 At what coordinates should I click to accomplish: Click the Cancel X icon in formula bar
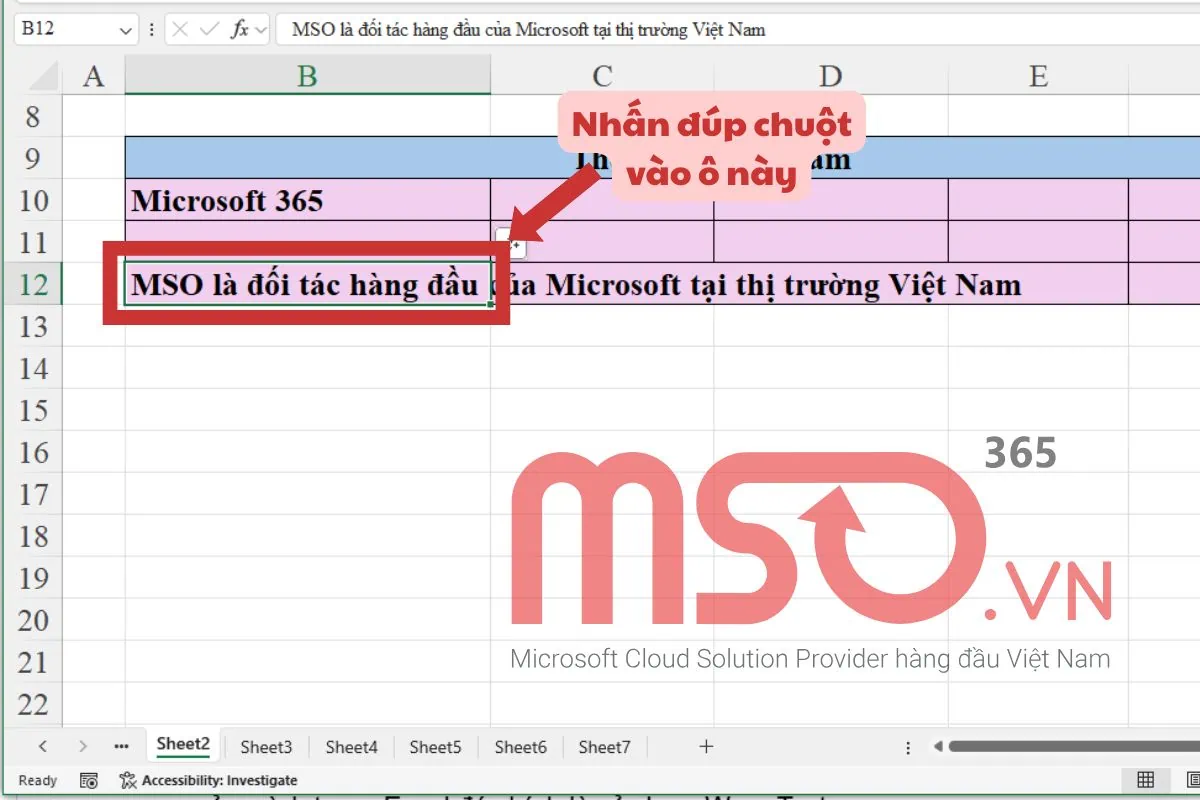(180, 30)
